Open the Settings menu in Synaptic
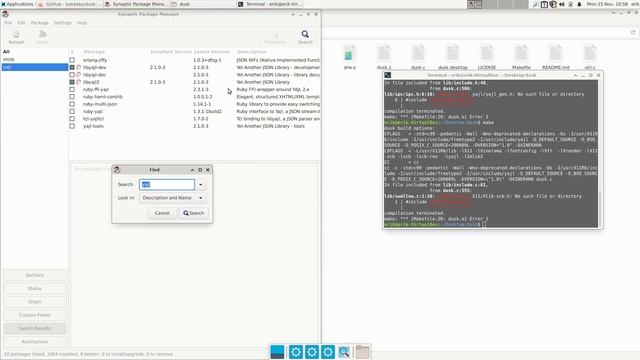This screenshot has width=640, height=360. point(62,23)
